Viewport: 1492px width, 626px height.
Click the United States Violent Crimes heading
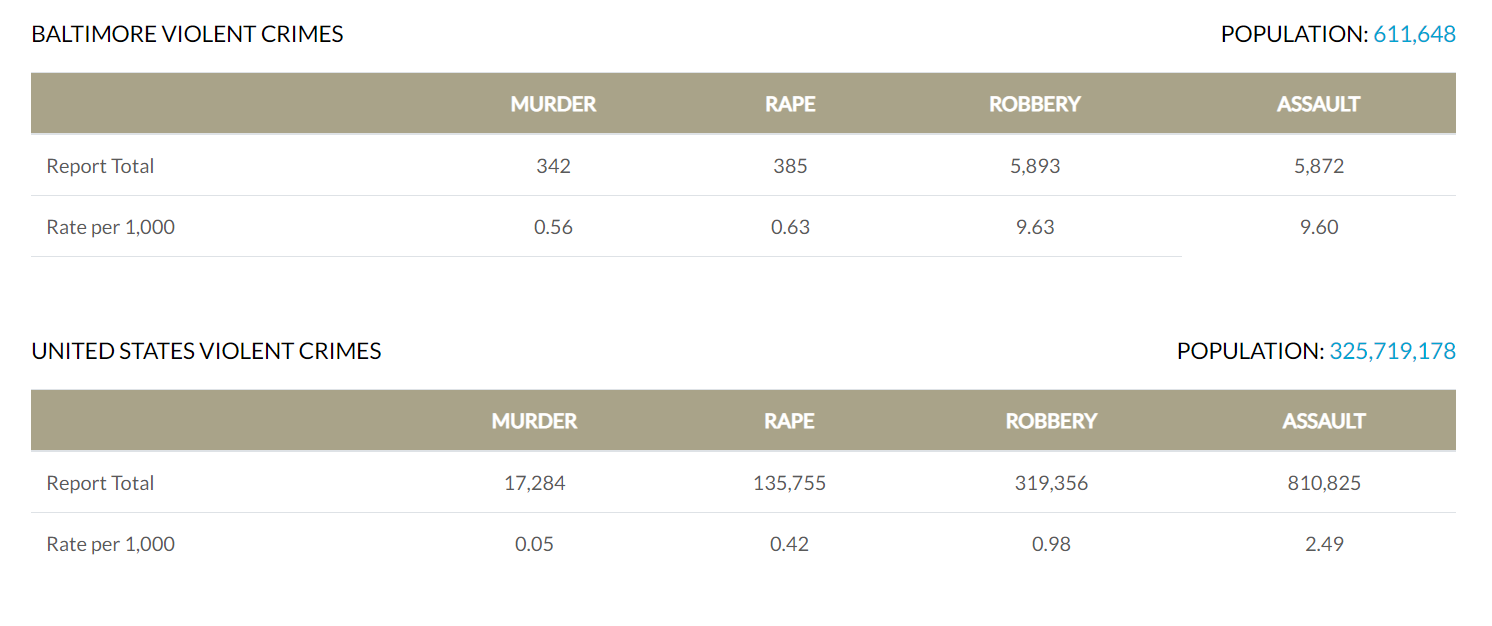pos(206,351)
